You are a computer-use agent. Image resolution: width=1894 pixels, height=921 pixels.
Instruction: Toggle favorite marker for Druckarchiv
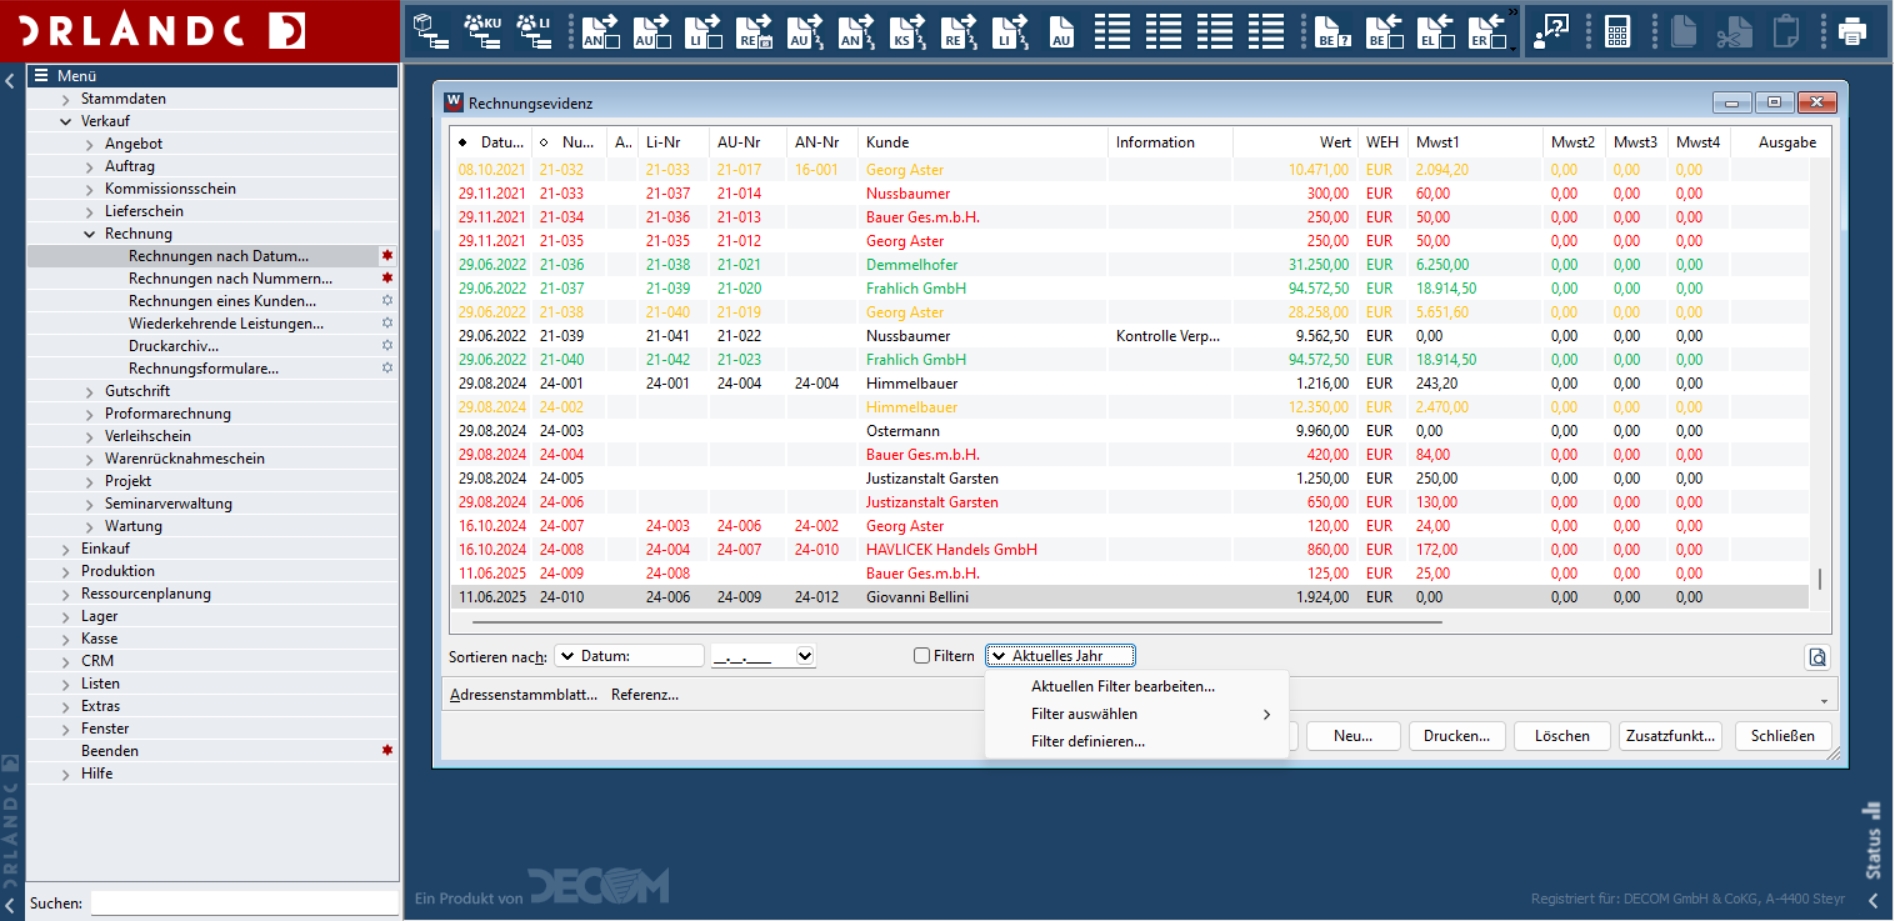(x=387, y=345)
